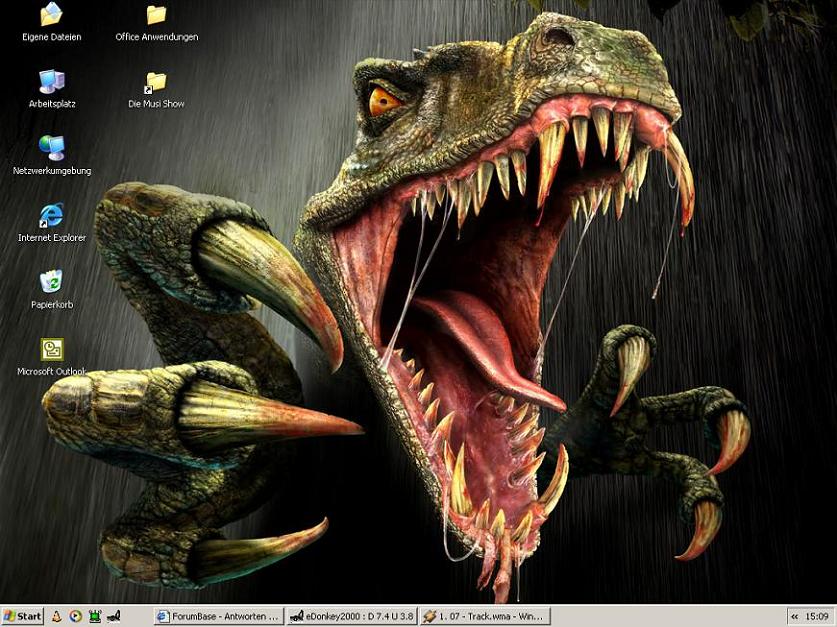Select the Eigene Dateien desktop icon
This screenshot has width=837, height=627.
(52, 21)
